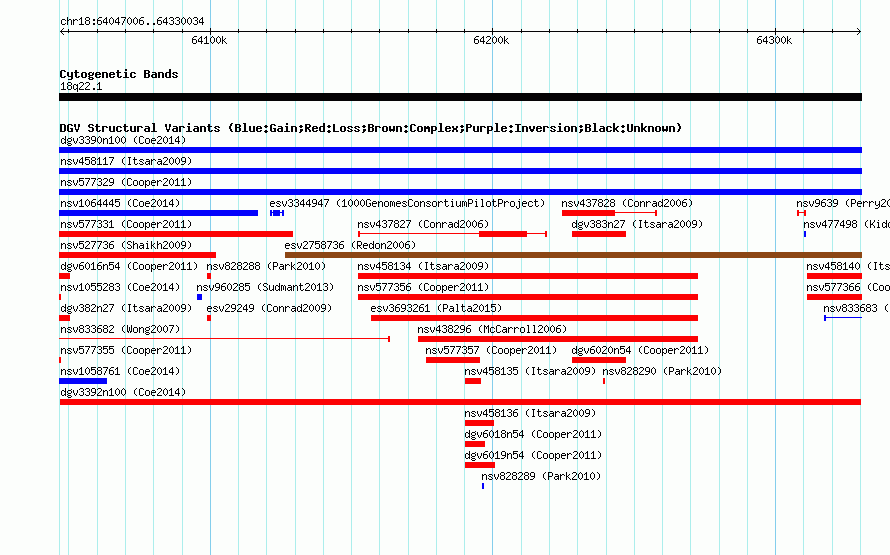Select the nsv833682 (Wong2007) thin red line
This screenshot has width=890, height=555.
224,339
